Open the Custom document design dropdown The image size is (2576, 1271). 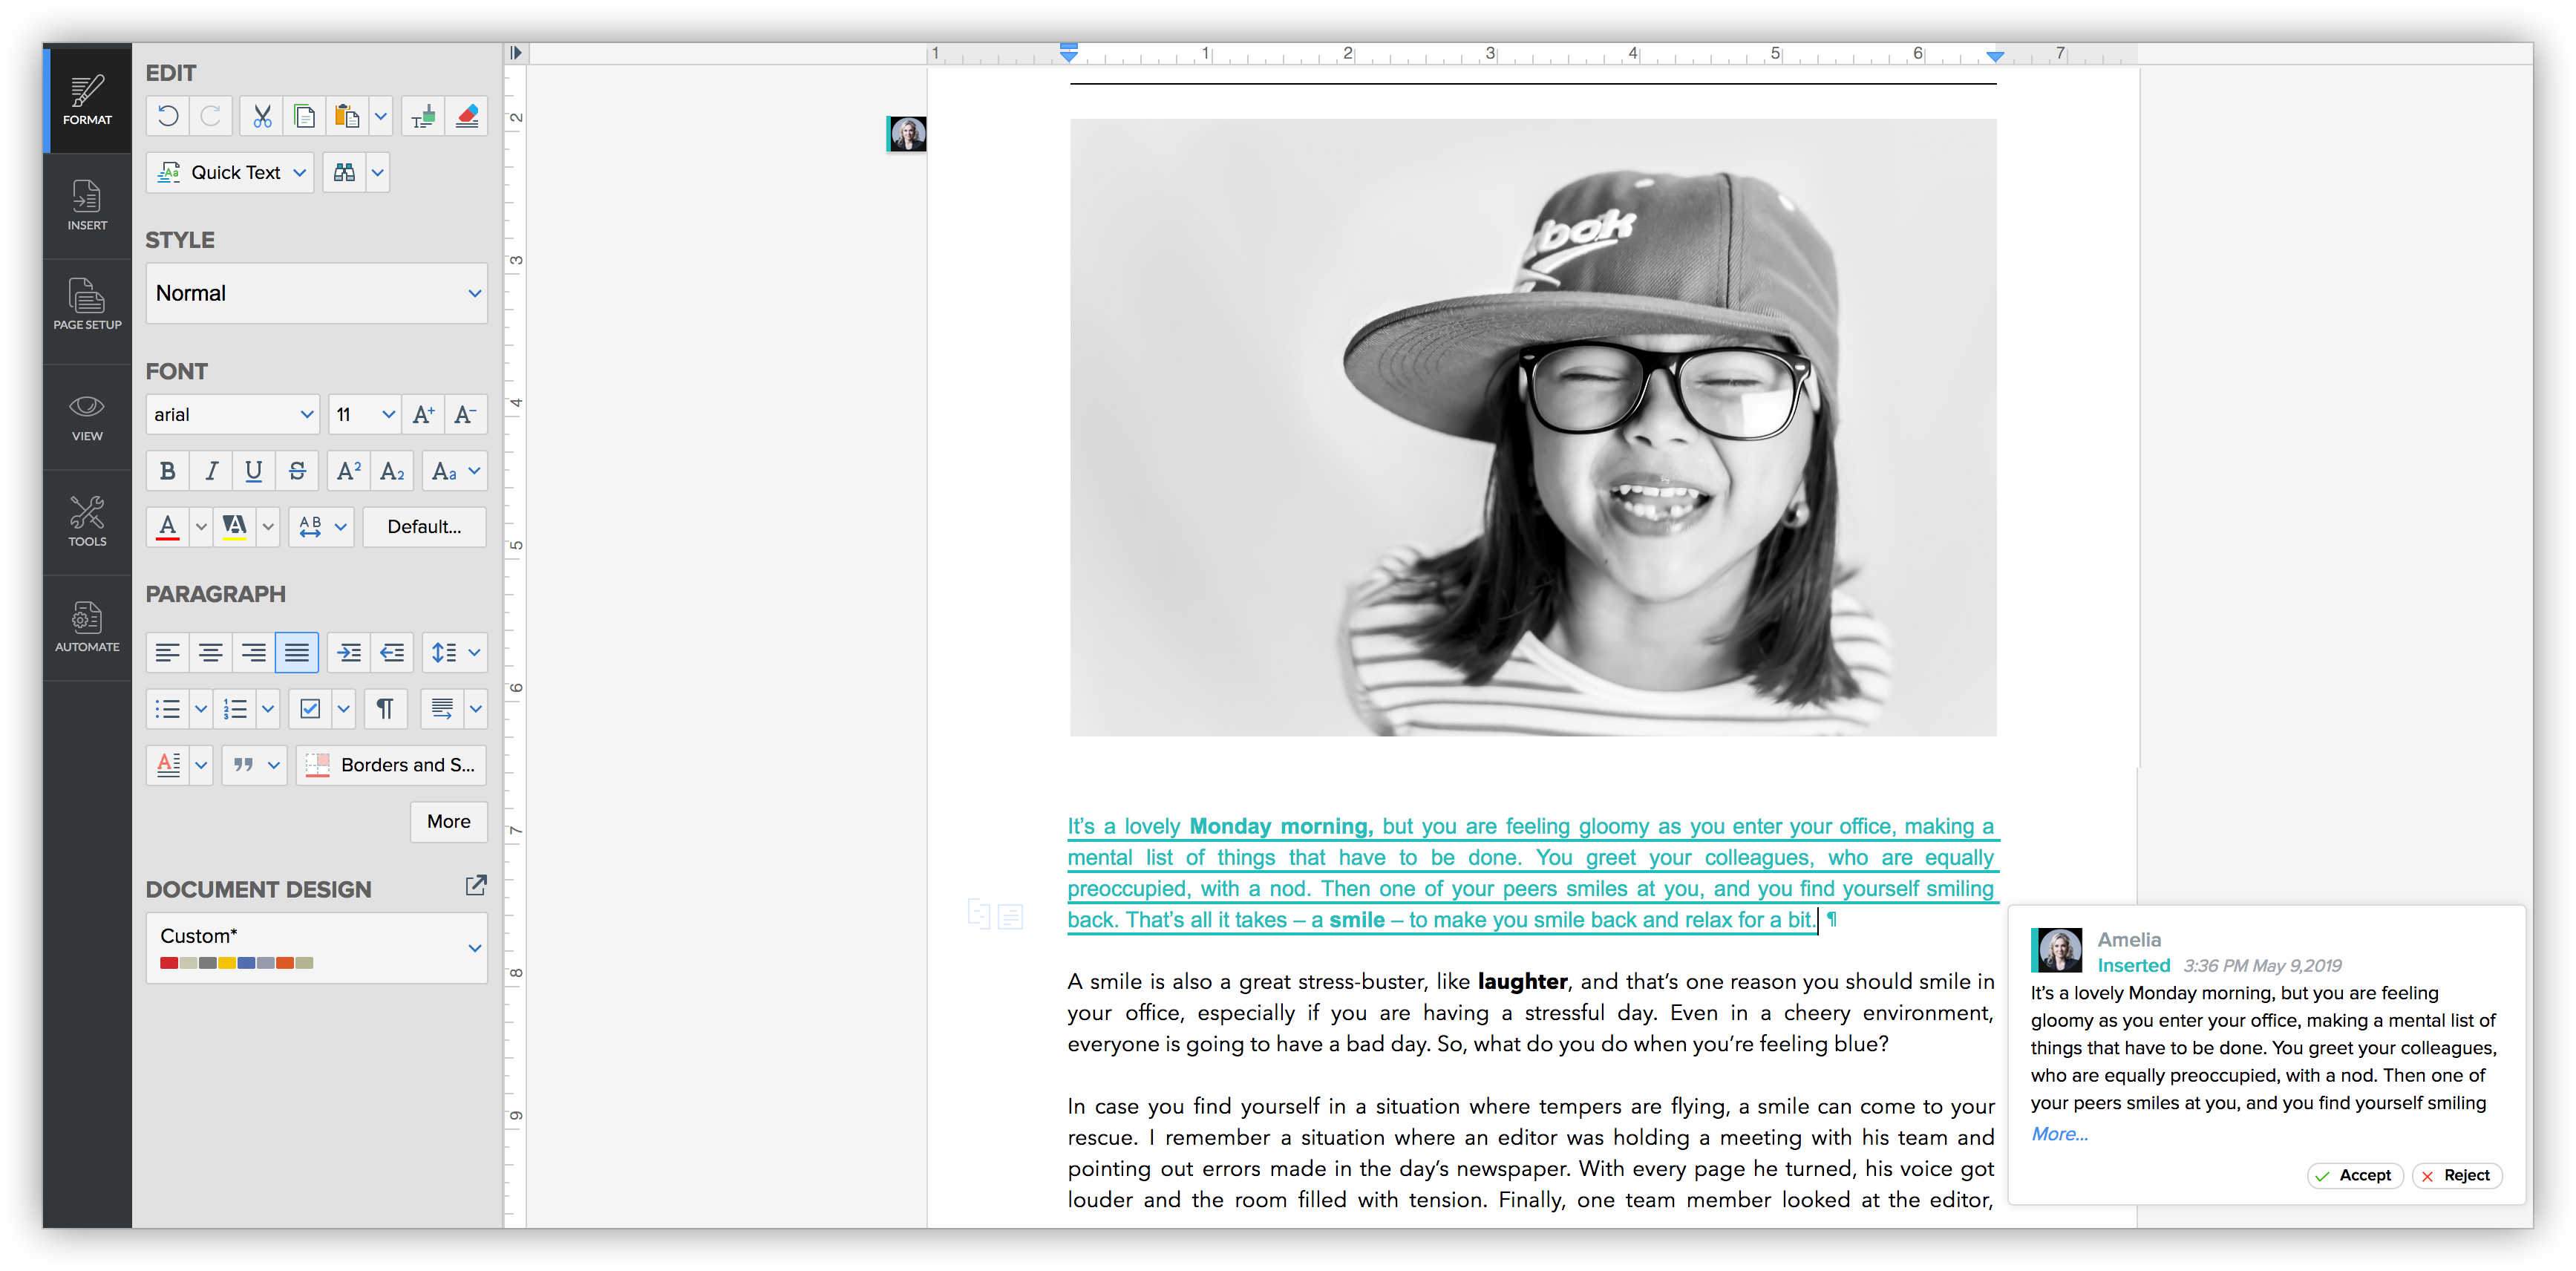(x=316, y=948)
